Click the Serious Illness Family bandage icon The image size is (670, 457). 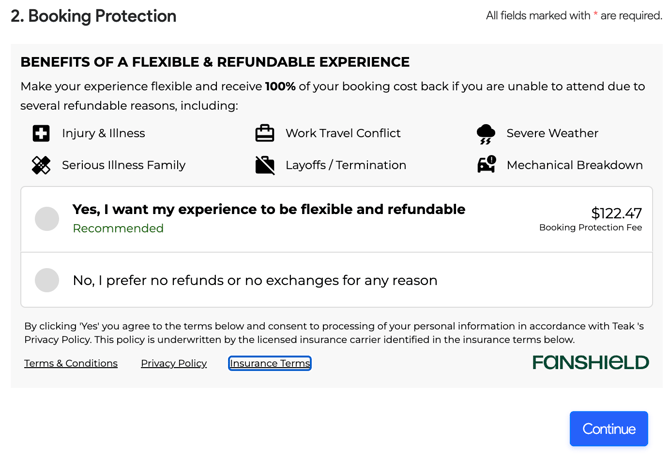41,165
